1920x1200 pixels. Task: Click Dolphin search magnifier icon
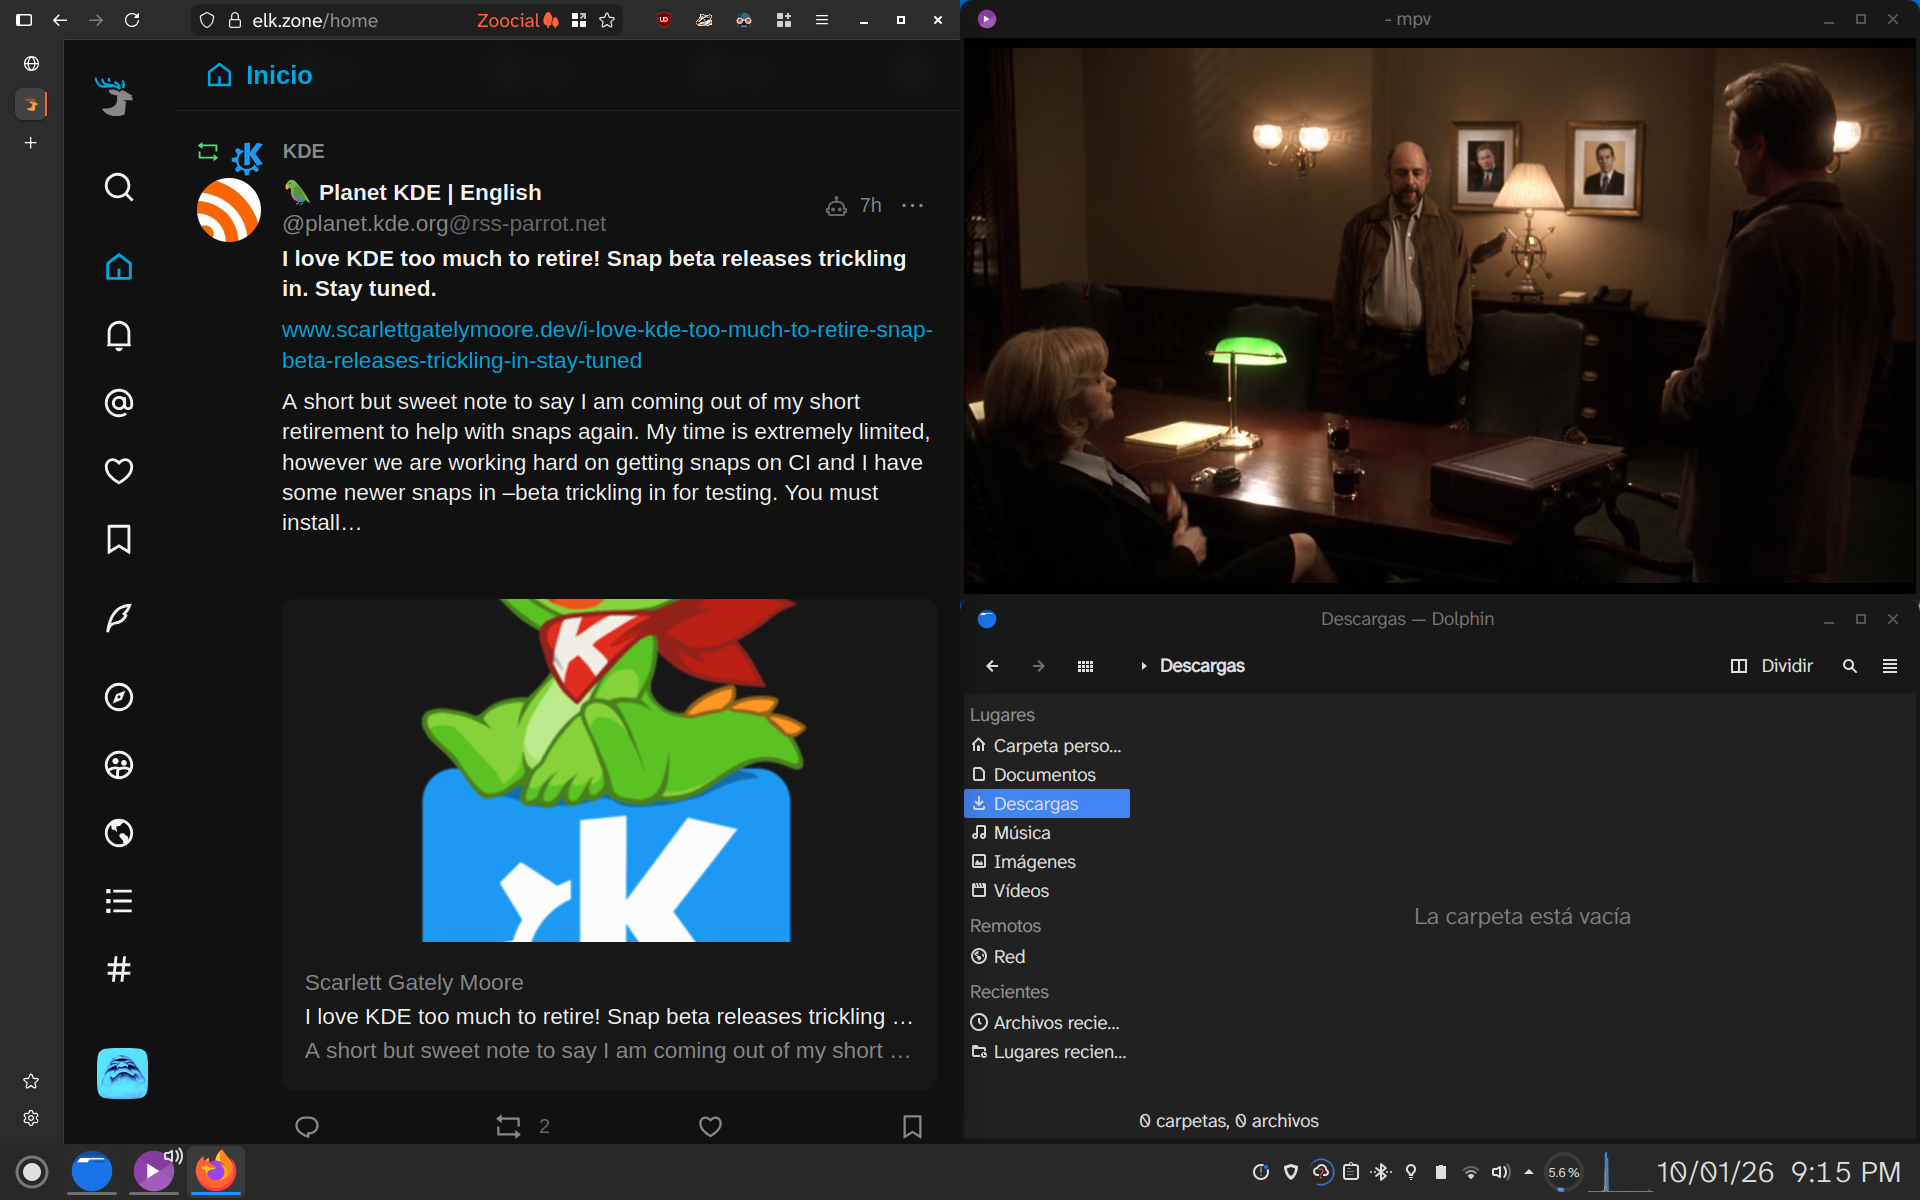tap(1850, 666)
